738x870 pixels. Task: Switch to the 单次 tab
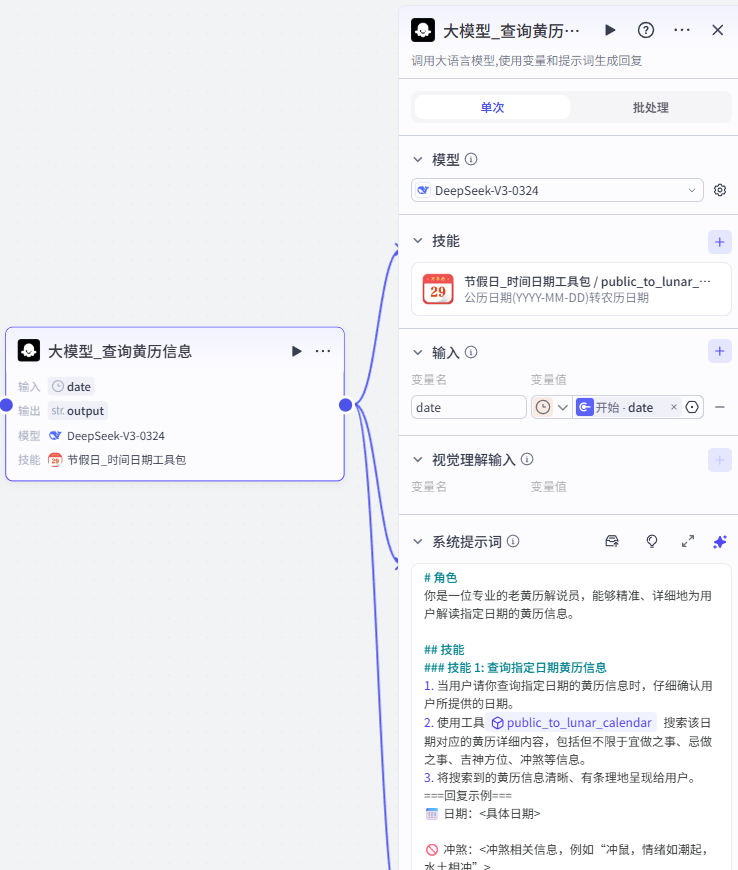pos(492,107)
